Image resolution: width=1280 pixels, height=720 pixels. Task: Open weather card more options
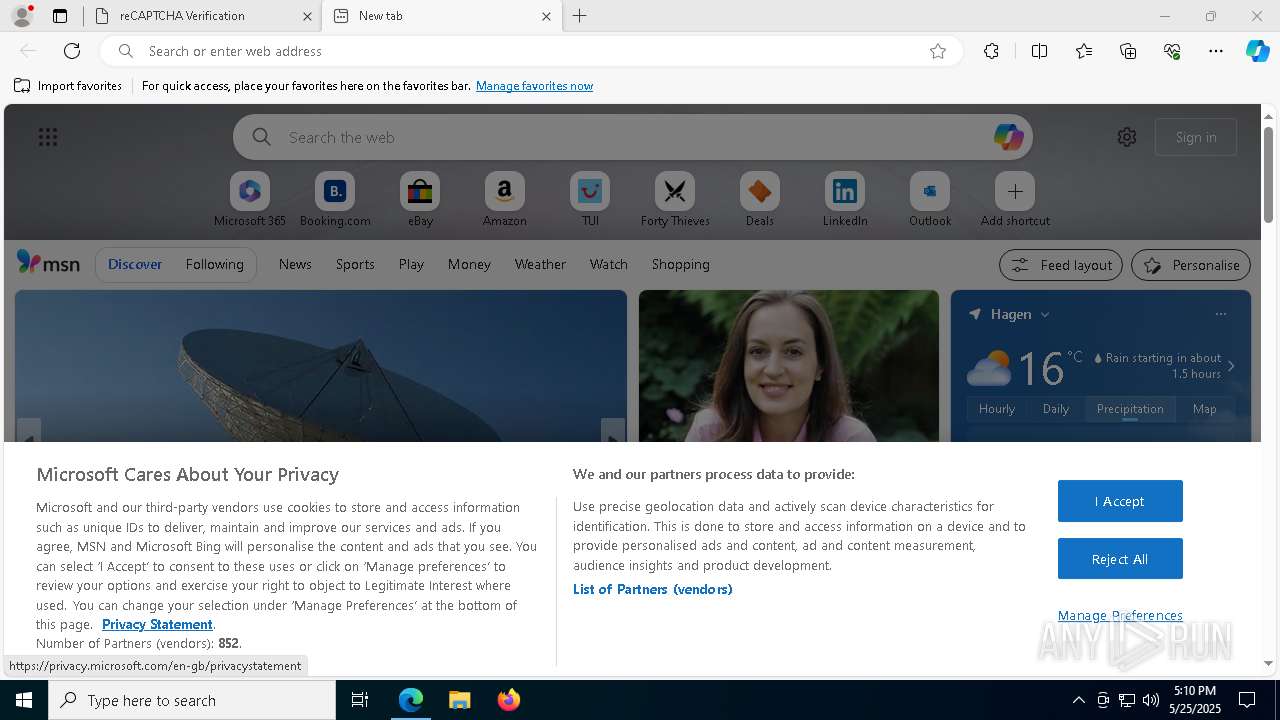pos(1220,314)
